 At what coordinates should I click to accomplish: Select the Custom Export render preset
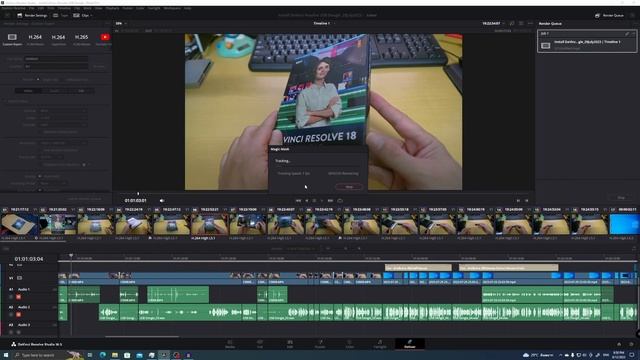click(12, 39)
